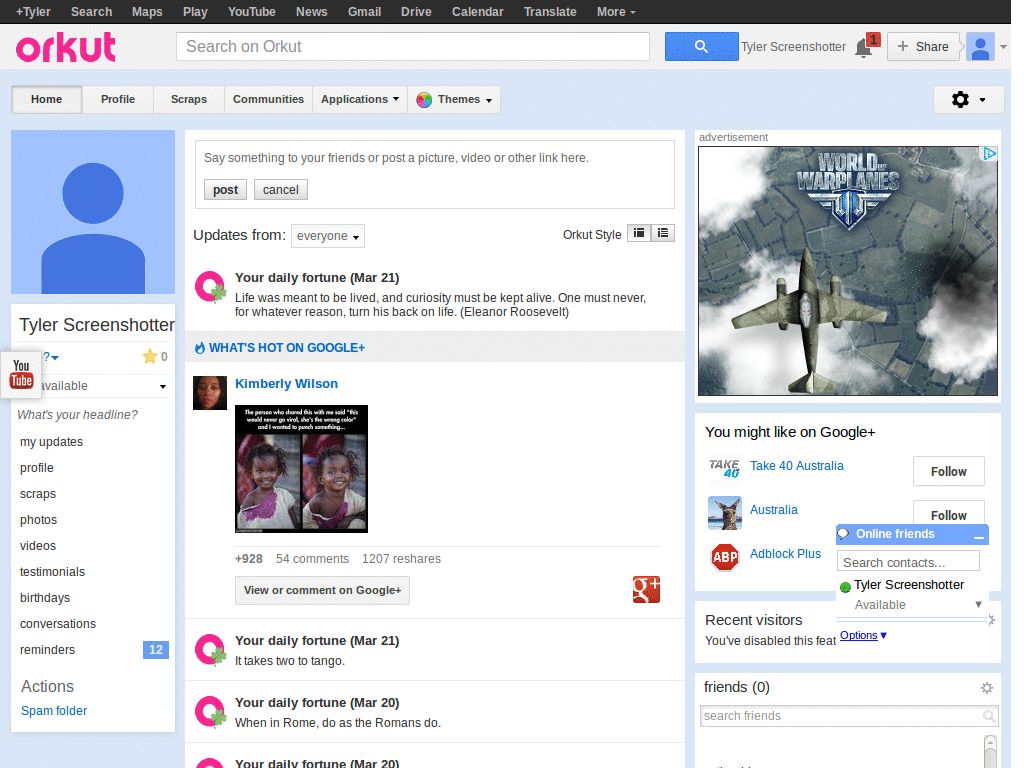Switch to the compact list Orkut Style view
The image size is (1024, 768).
click(663, 233)
